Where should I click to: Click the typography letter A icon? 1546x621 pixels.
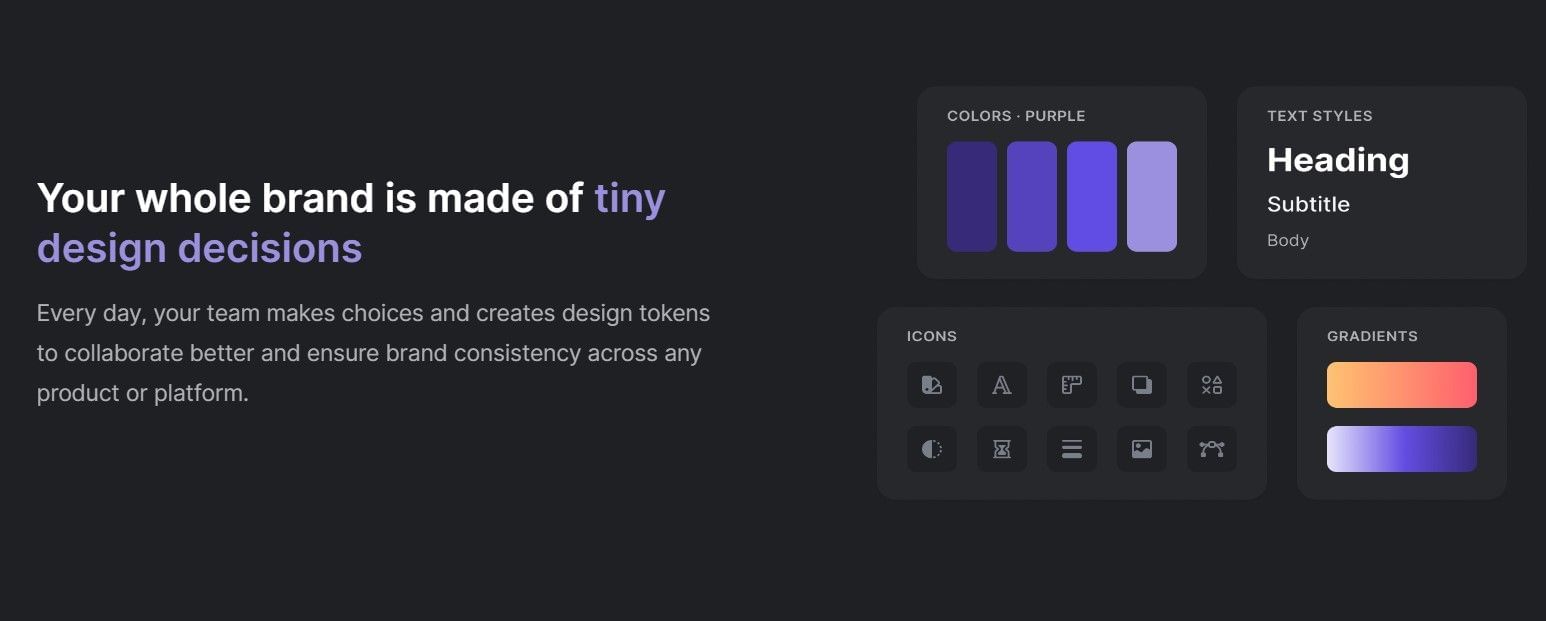coord(1001,385)
